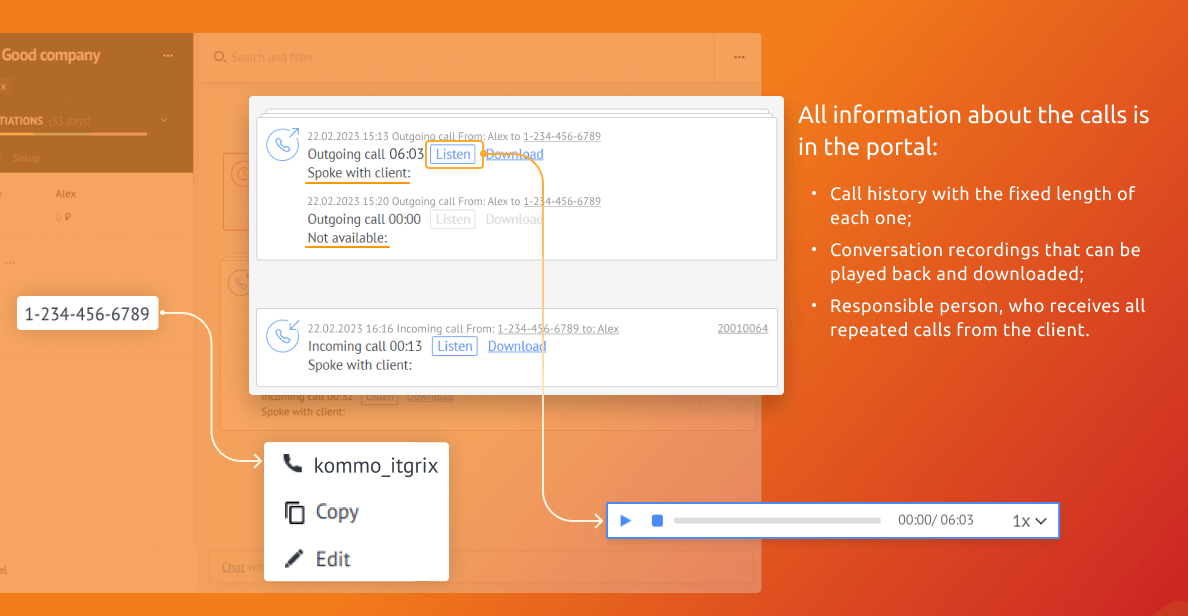1188x616 pixels.
Task: Download the 06:03 outgoing call recording
Action: coord(515,154)
